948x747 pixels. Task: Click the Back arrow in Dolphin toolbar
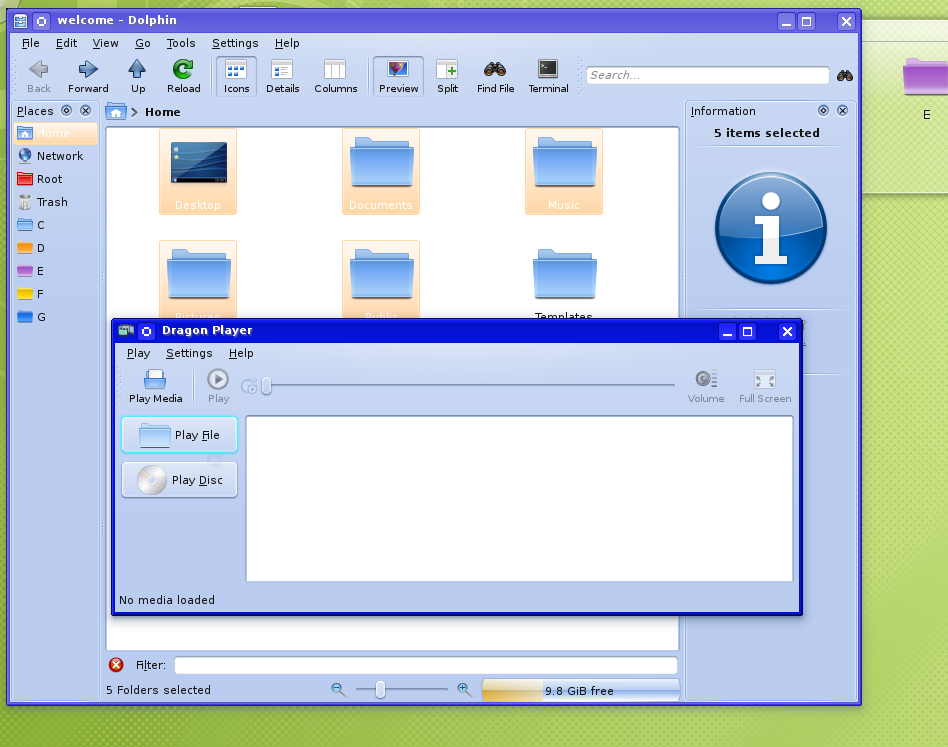39,76
